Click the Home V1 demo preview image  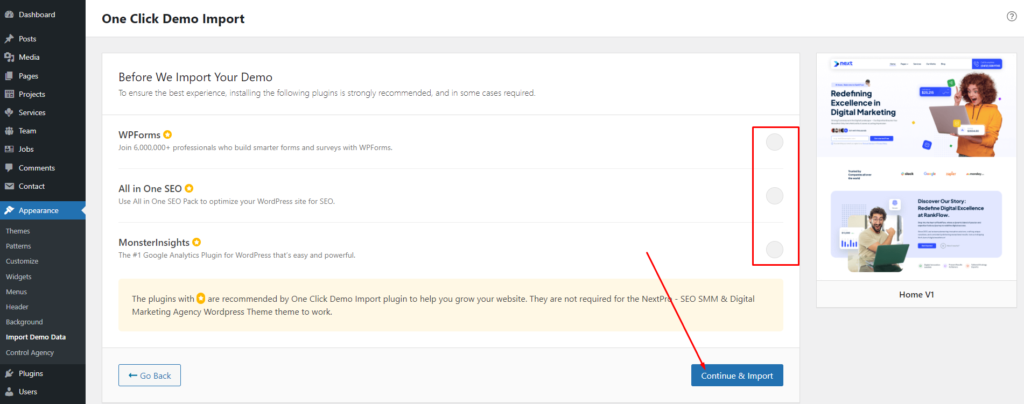pos(915,167)
